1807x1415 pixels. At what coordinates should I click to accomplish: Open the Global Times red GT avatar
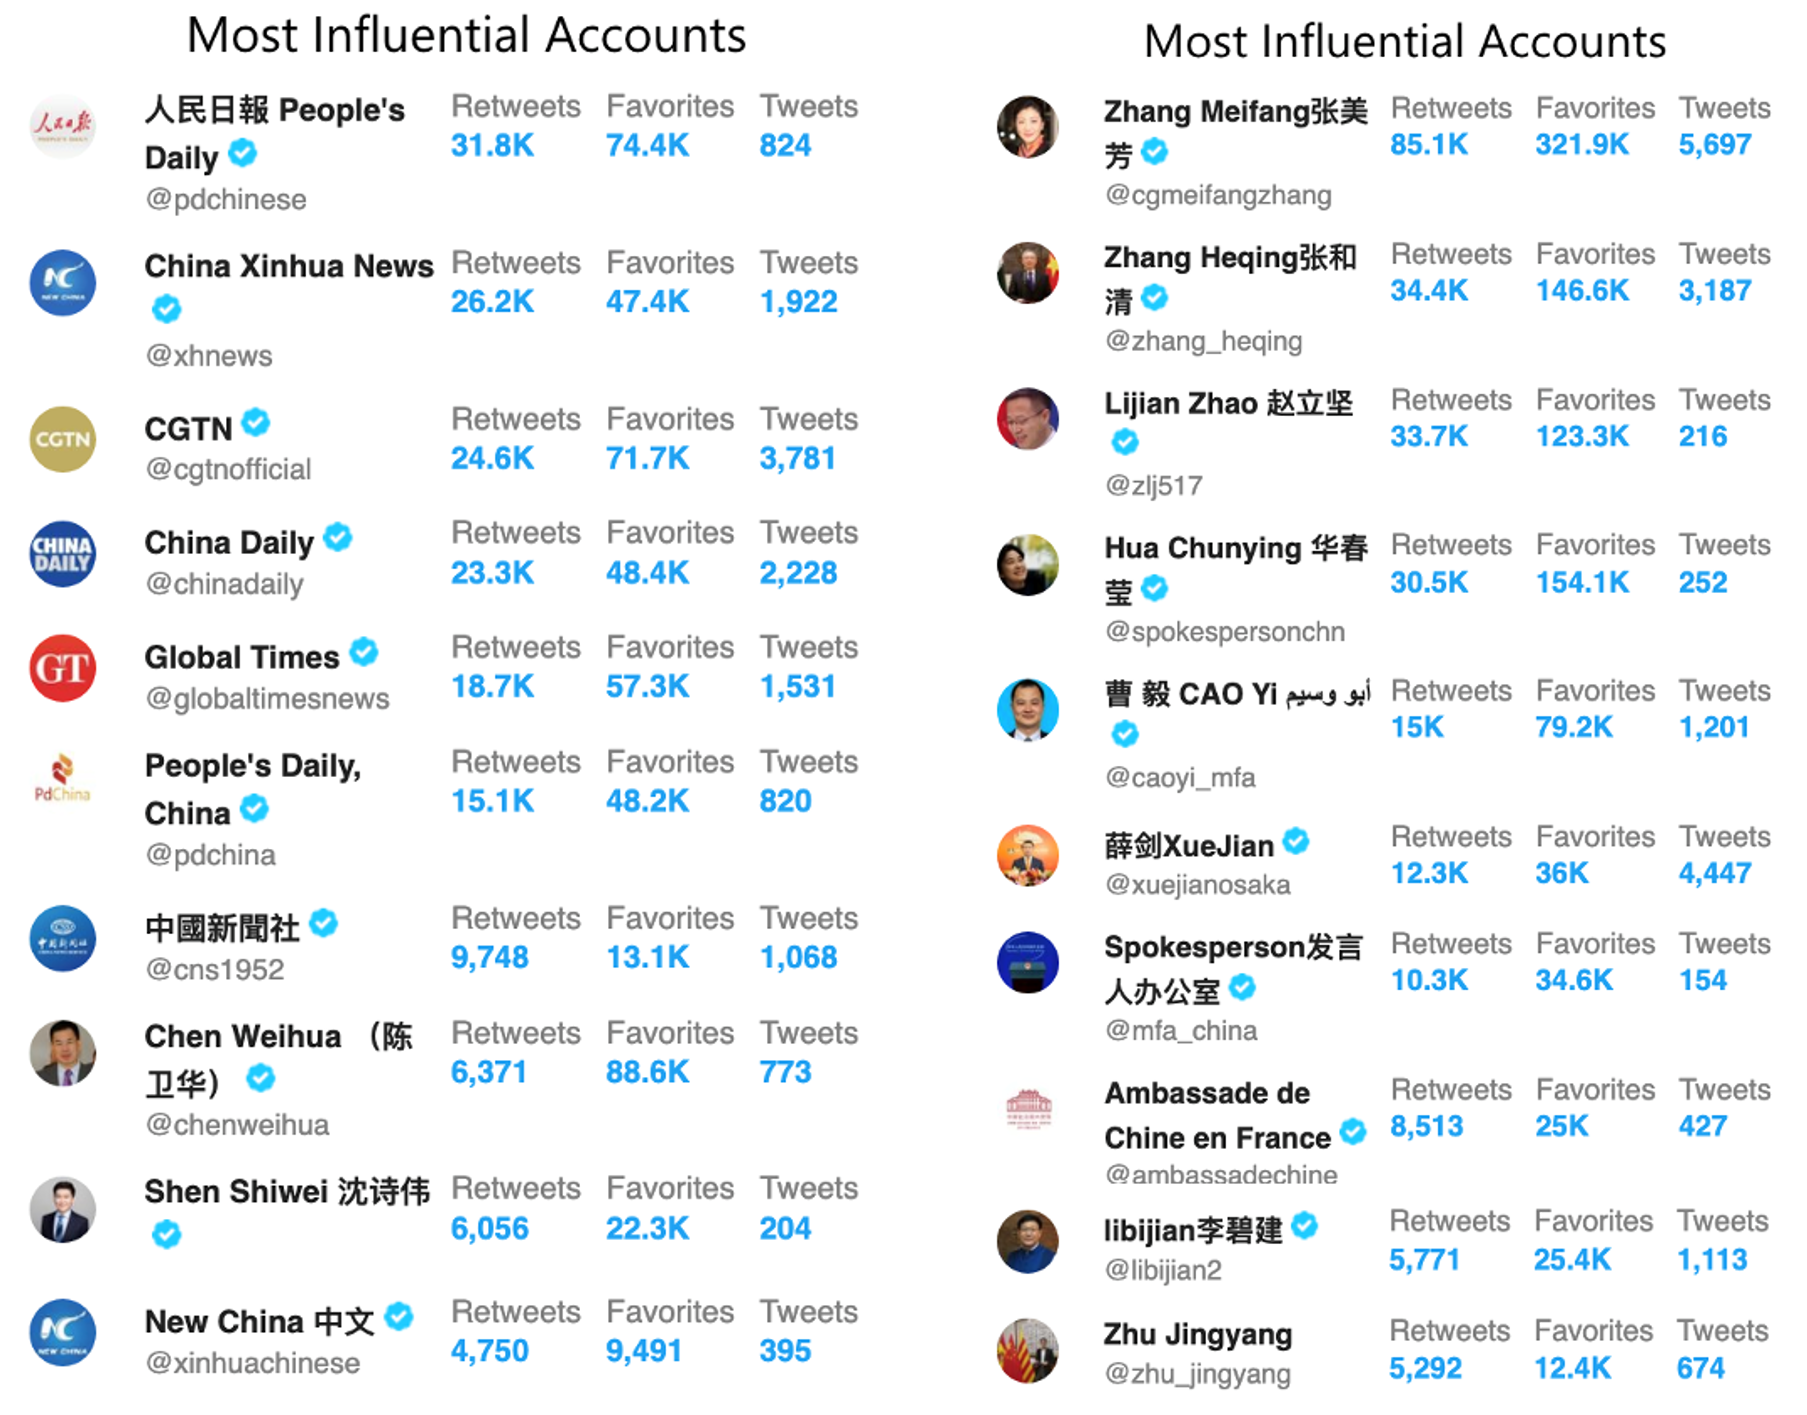63,667
